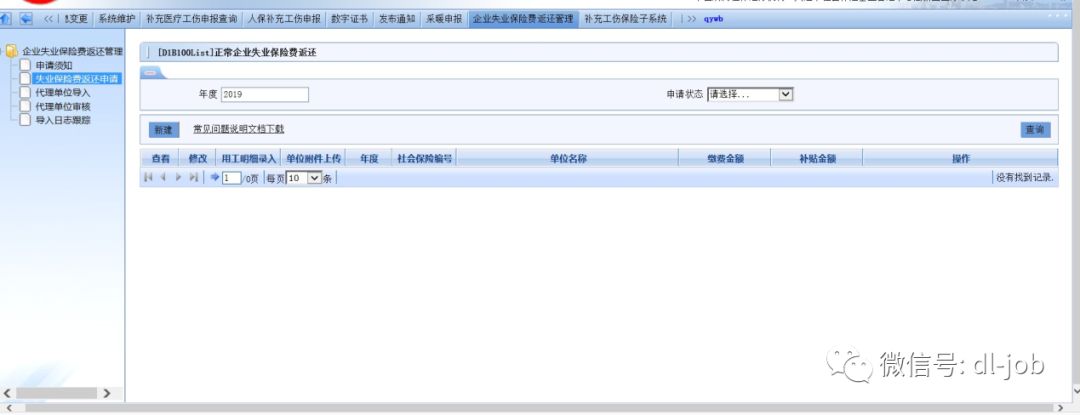Click the 补贴金额 column header
The height and width of the screenshot is (415, 1080).
click(817, 158)
